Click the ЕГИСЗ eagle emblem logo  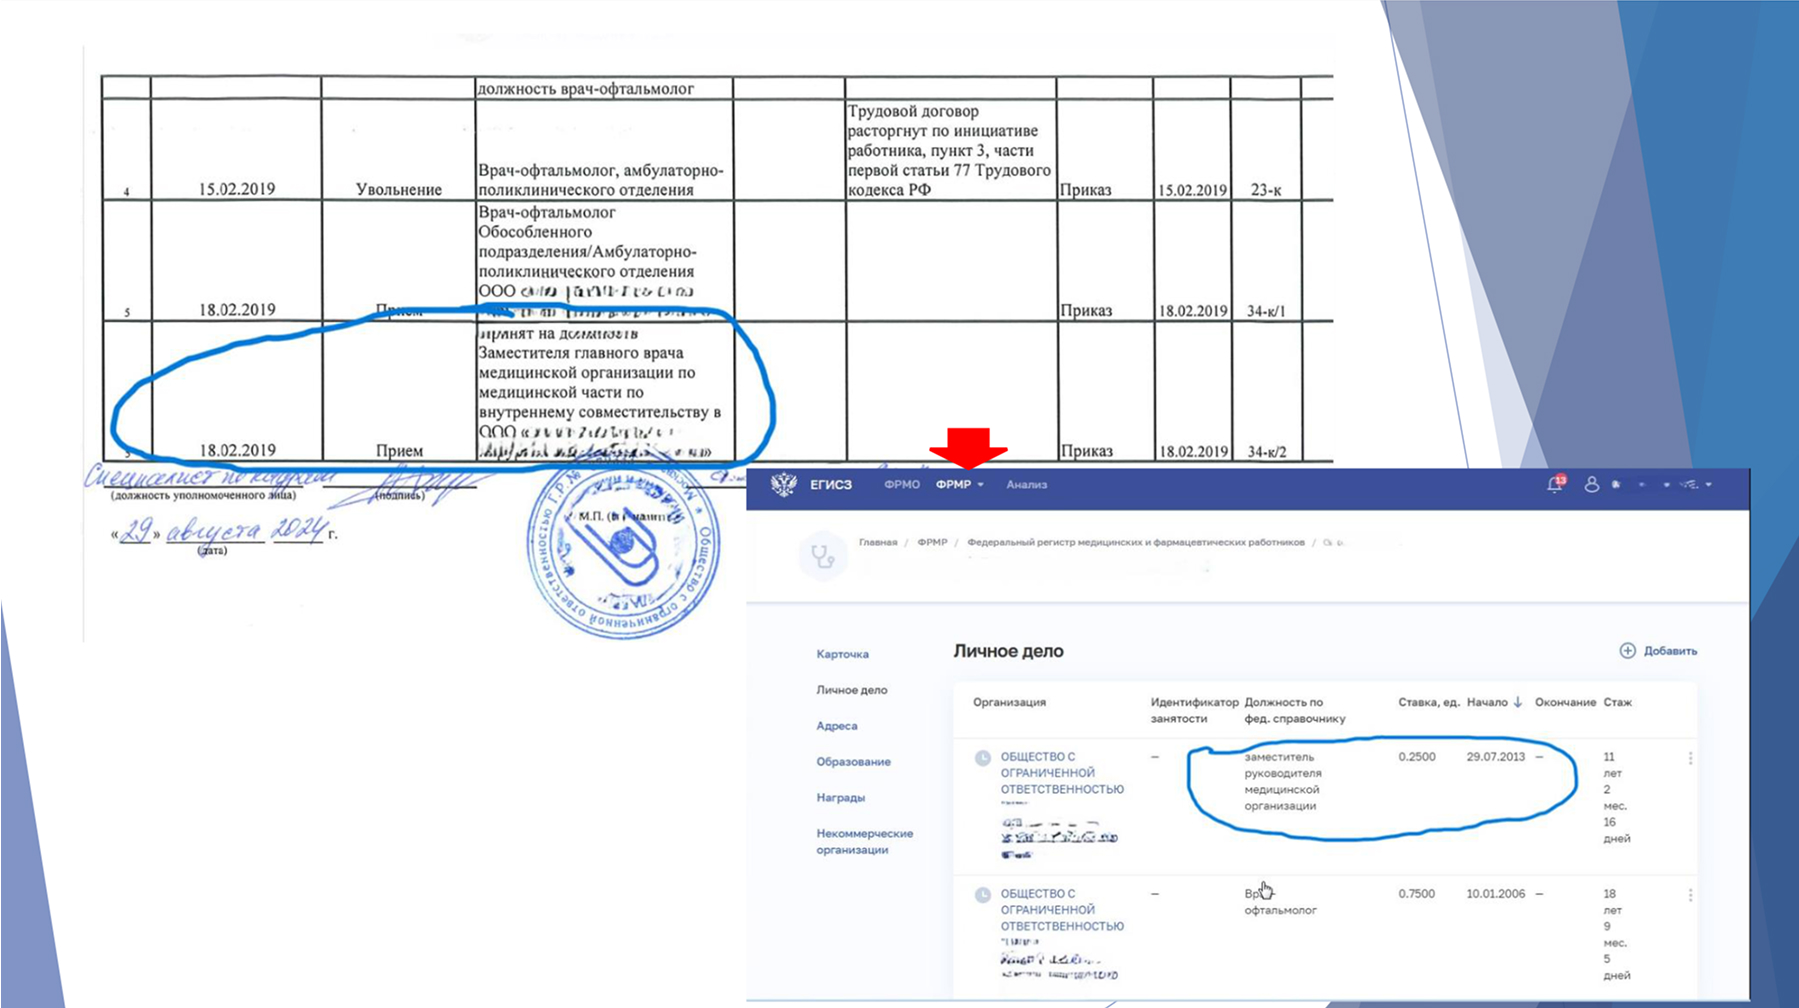click(x=783, y=485)
